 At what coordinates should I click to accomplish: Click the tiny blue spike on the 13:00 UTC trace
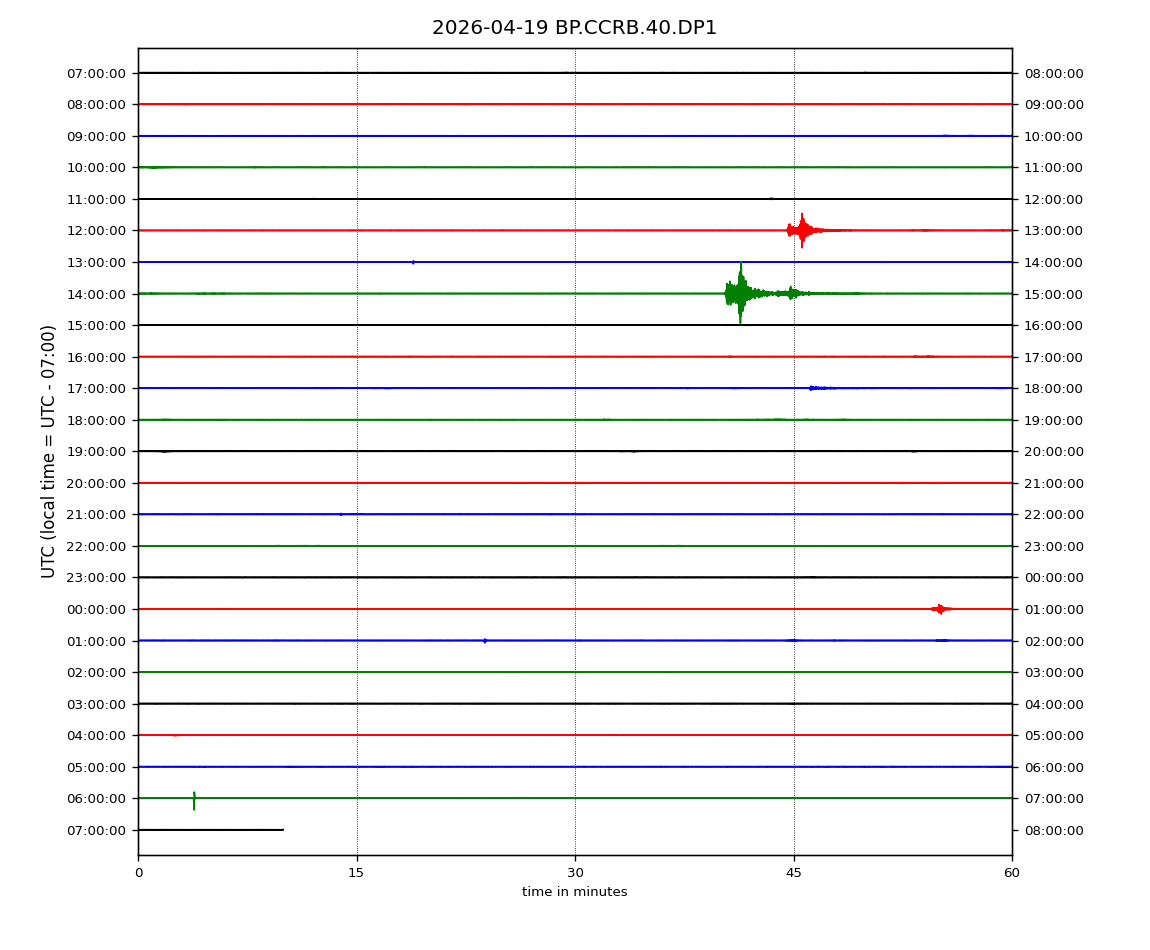coord(413,262)
